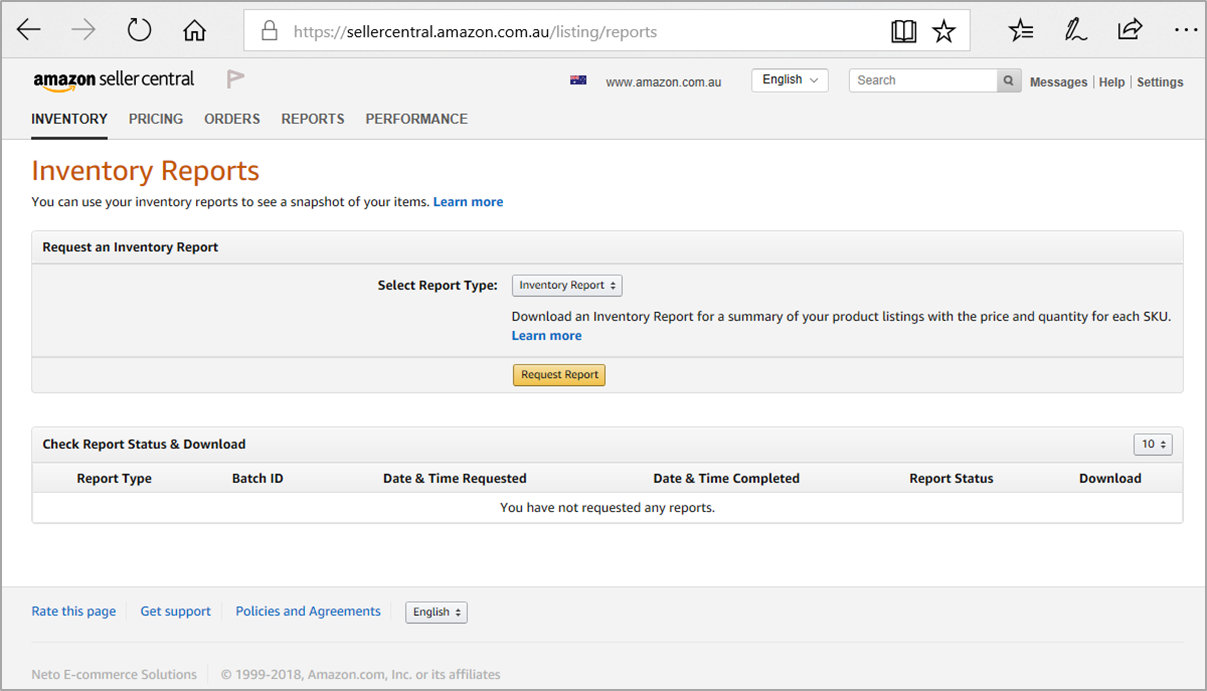
Task: Click 'You have not requested any reports.' text
Action: pyautogui.click(x=608, y=508)
